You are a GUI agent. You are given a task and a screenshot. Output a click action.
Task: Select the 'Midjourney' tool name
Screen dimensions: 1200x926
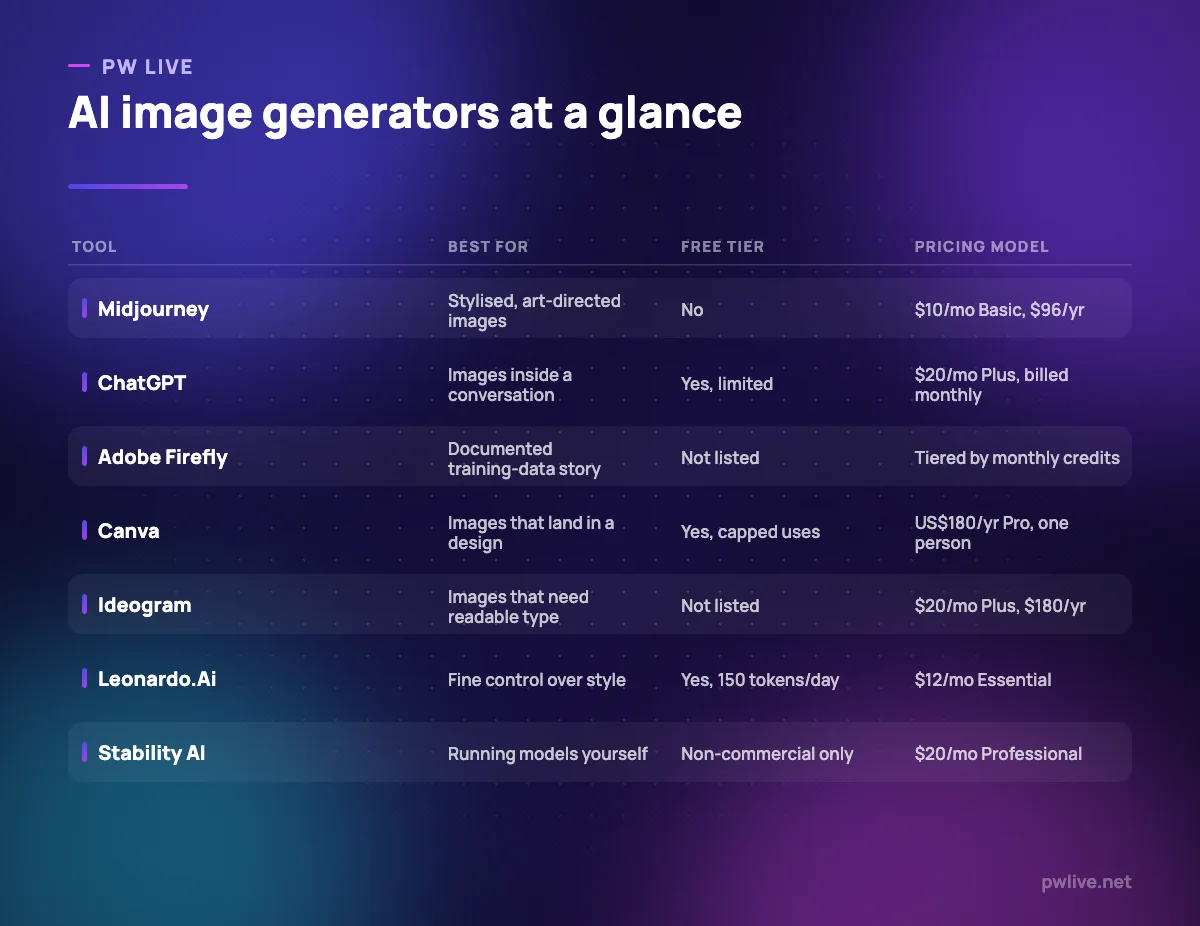click(x=153, y=309)
